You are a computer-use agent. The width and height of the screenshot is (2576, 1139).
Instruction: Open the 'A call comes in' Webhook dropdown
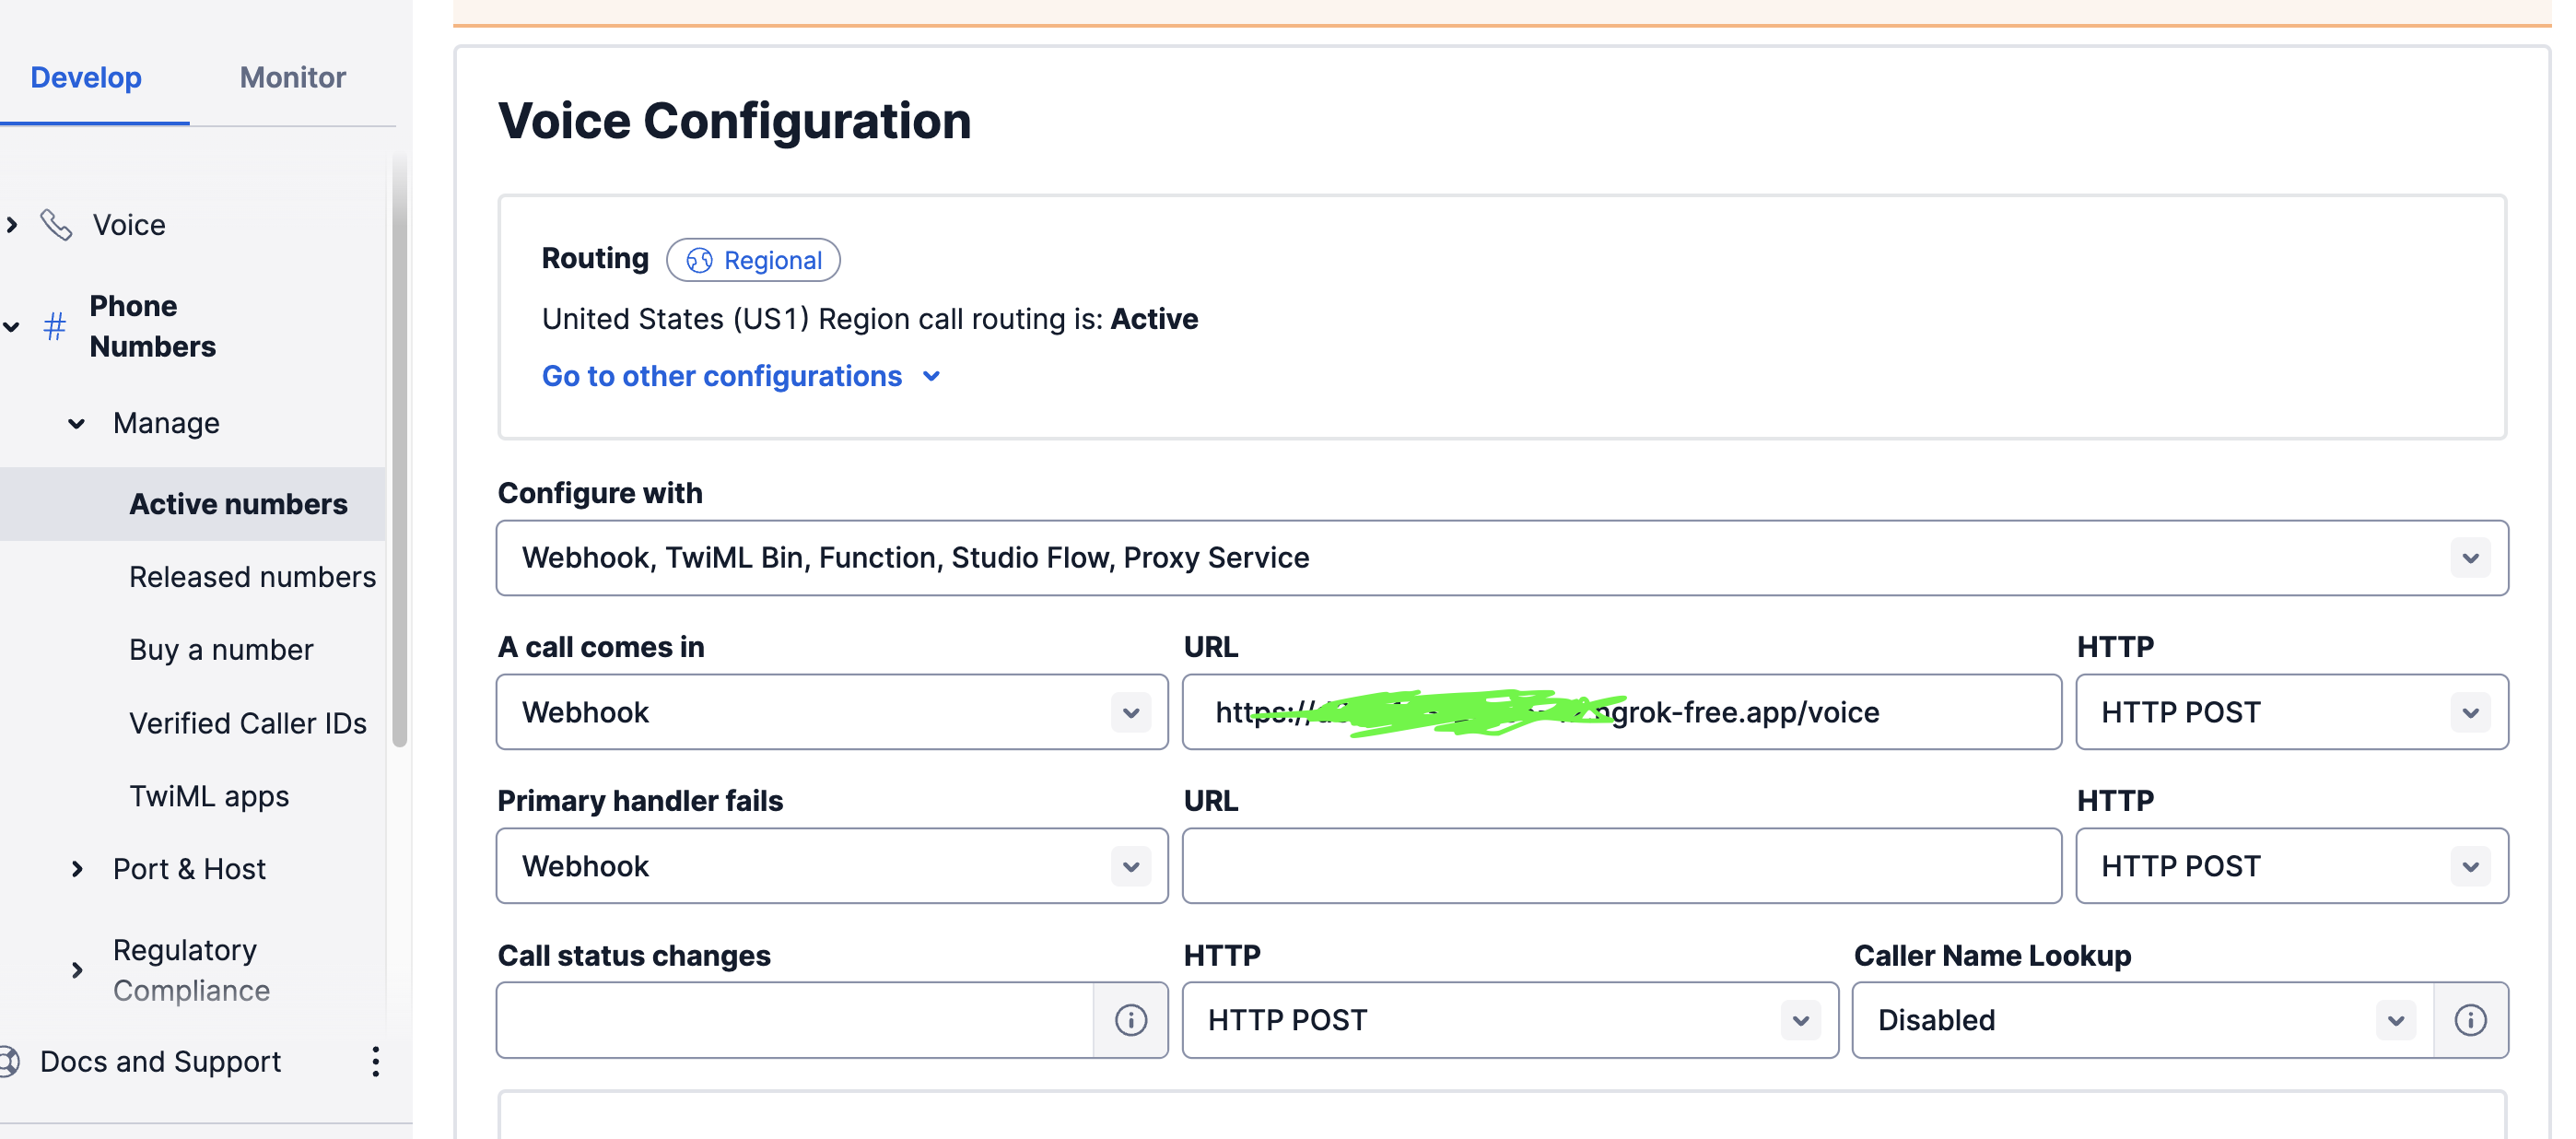click(x=1129, y=712)
